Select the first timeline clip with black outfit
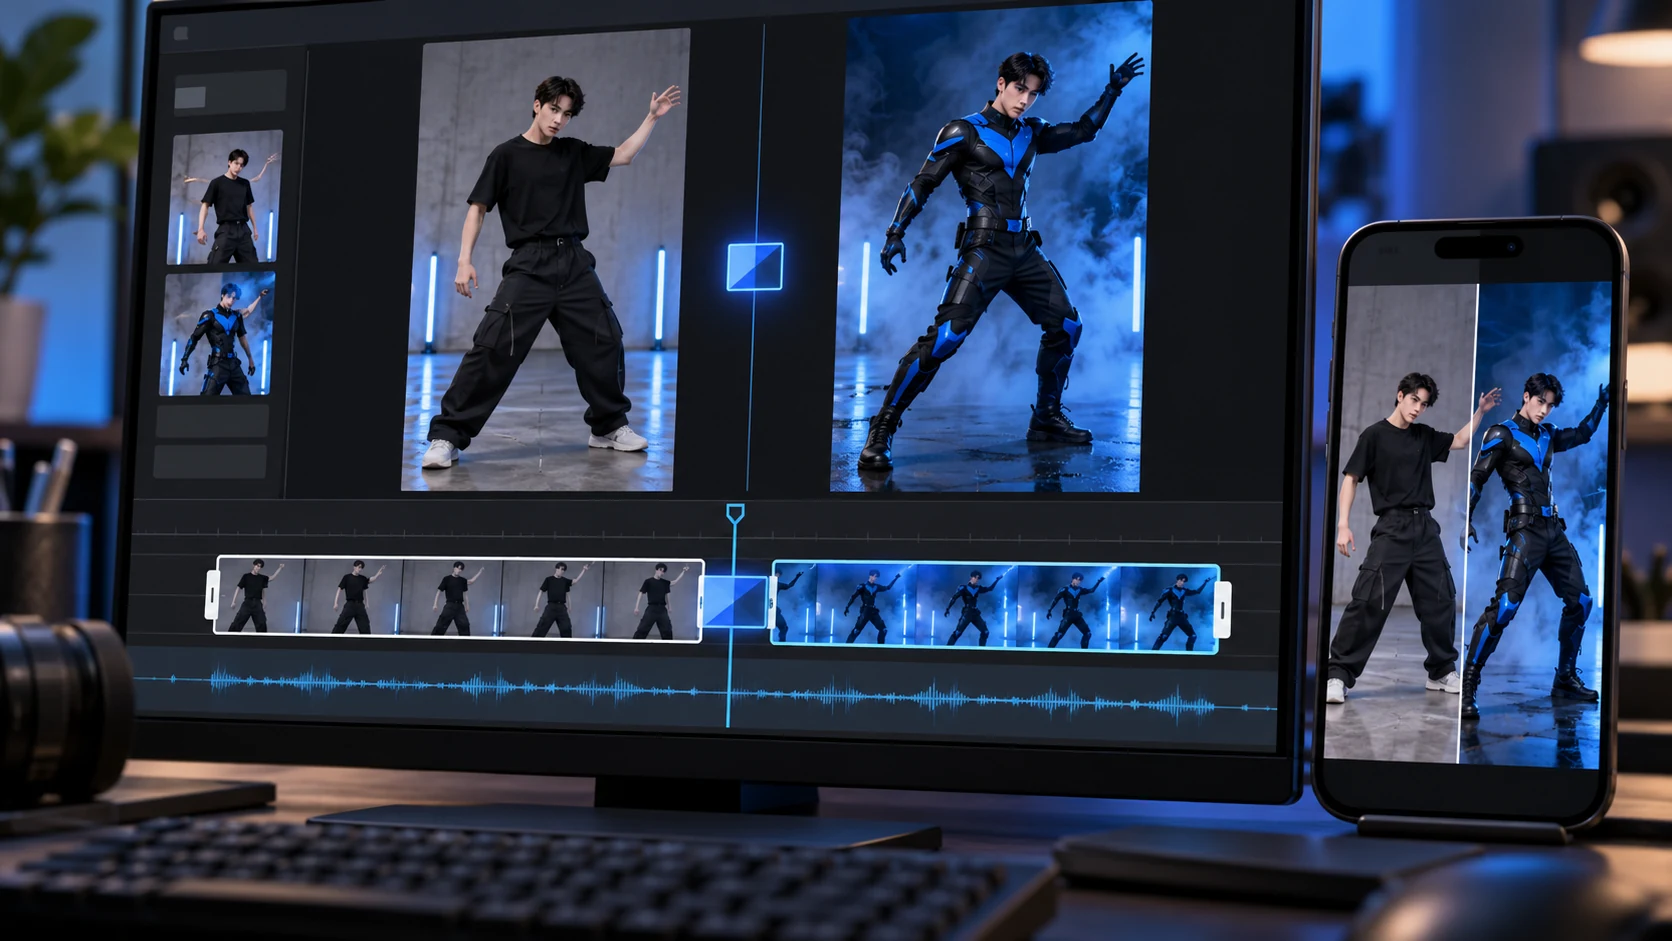The image size is (1672, 941). [459, 598]
